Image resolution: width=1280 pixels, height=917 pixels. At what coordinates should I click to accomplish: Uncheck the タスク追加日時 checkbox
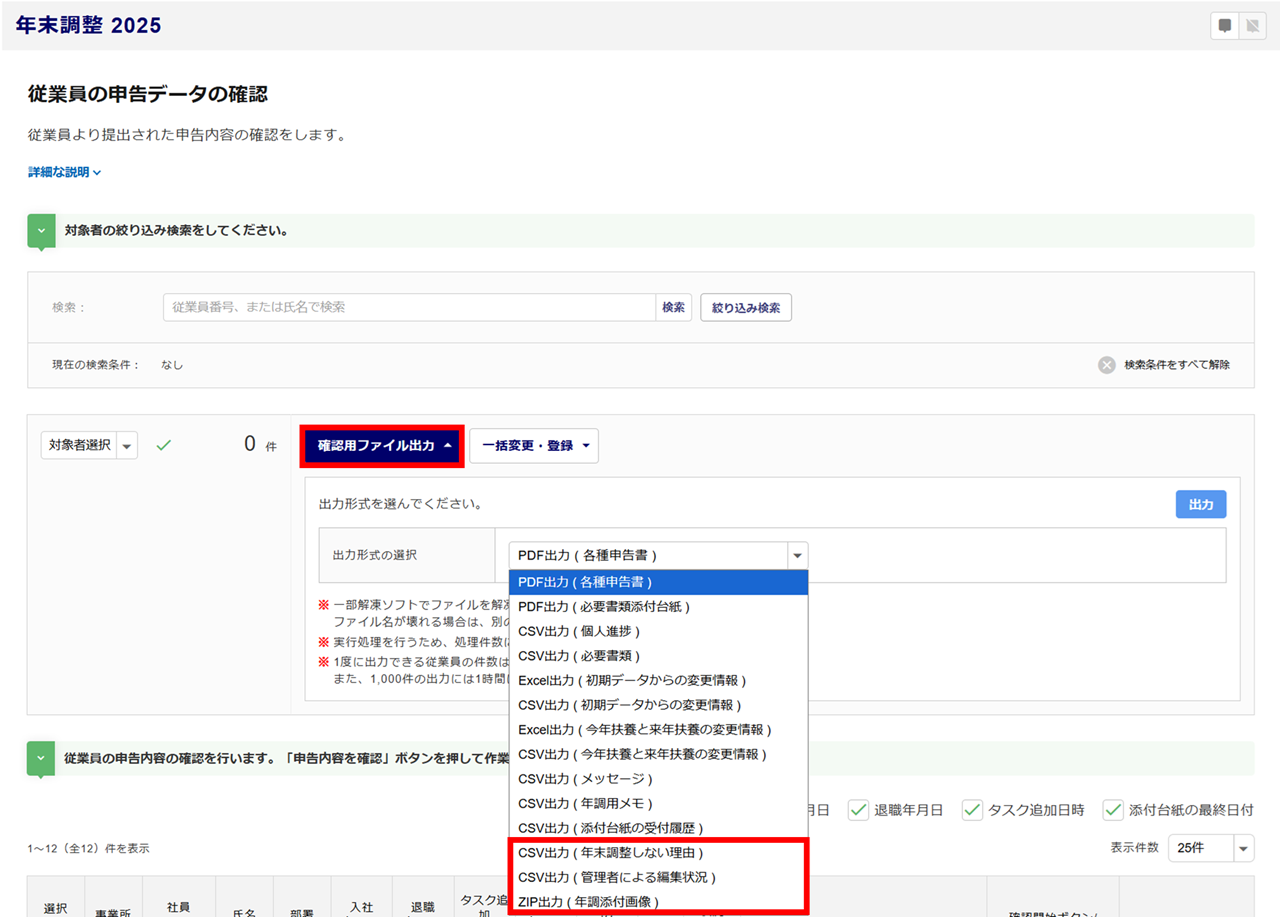(x=972, y=810)
